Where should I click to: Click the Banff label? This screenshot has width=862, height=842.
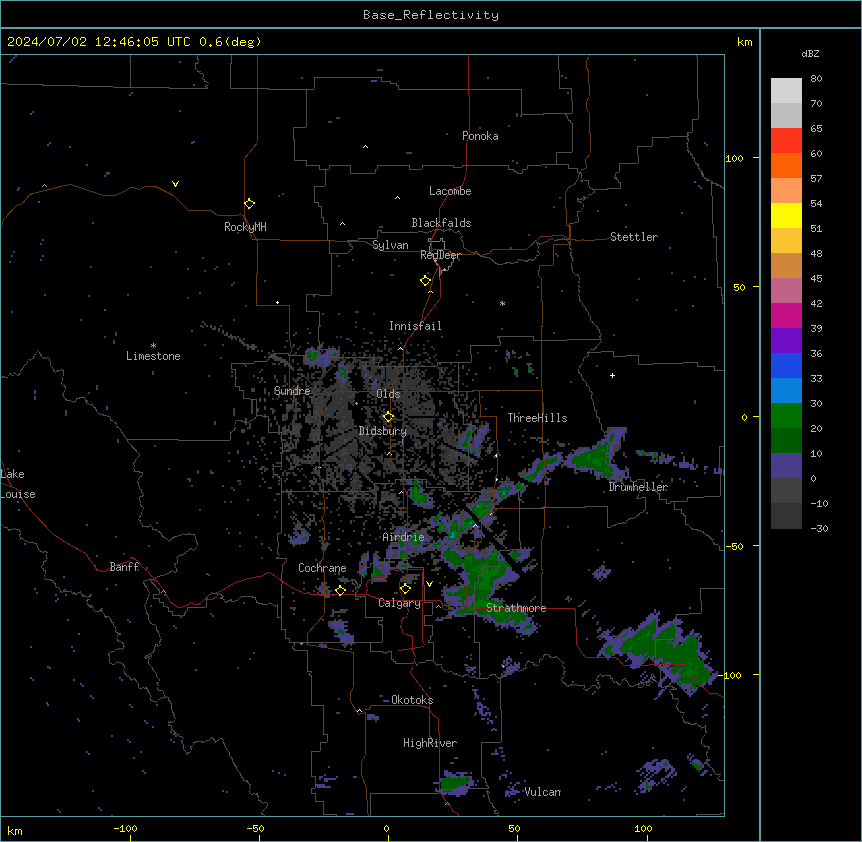coord(124,567)
